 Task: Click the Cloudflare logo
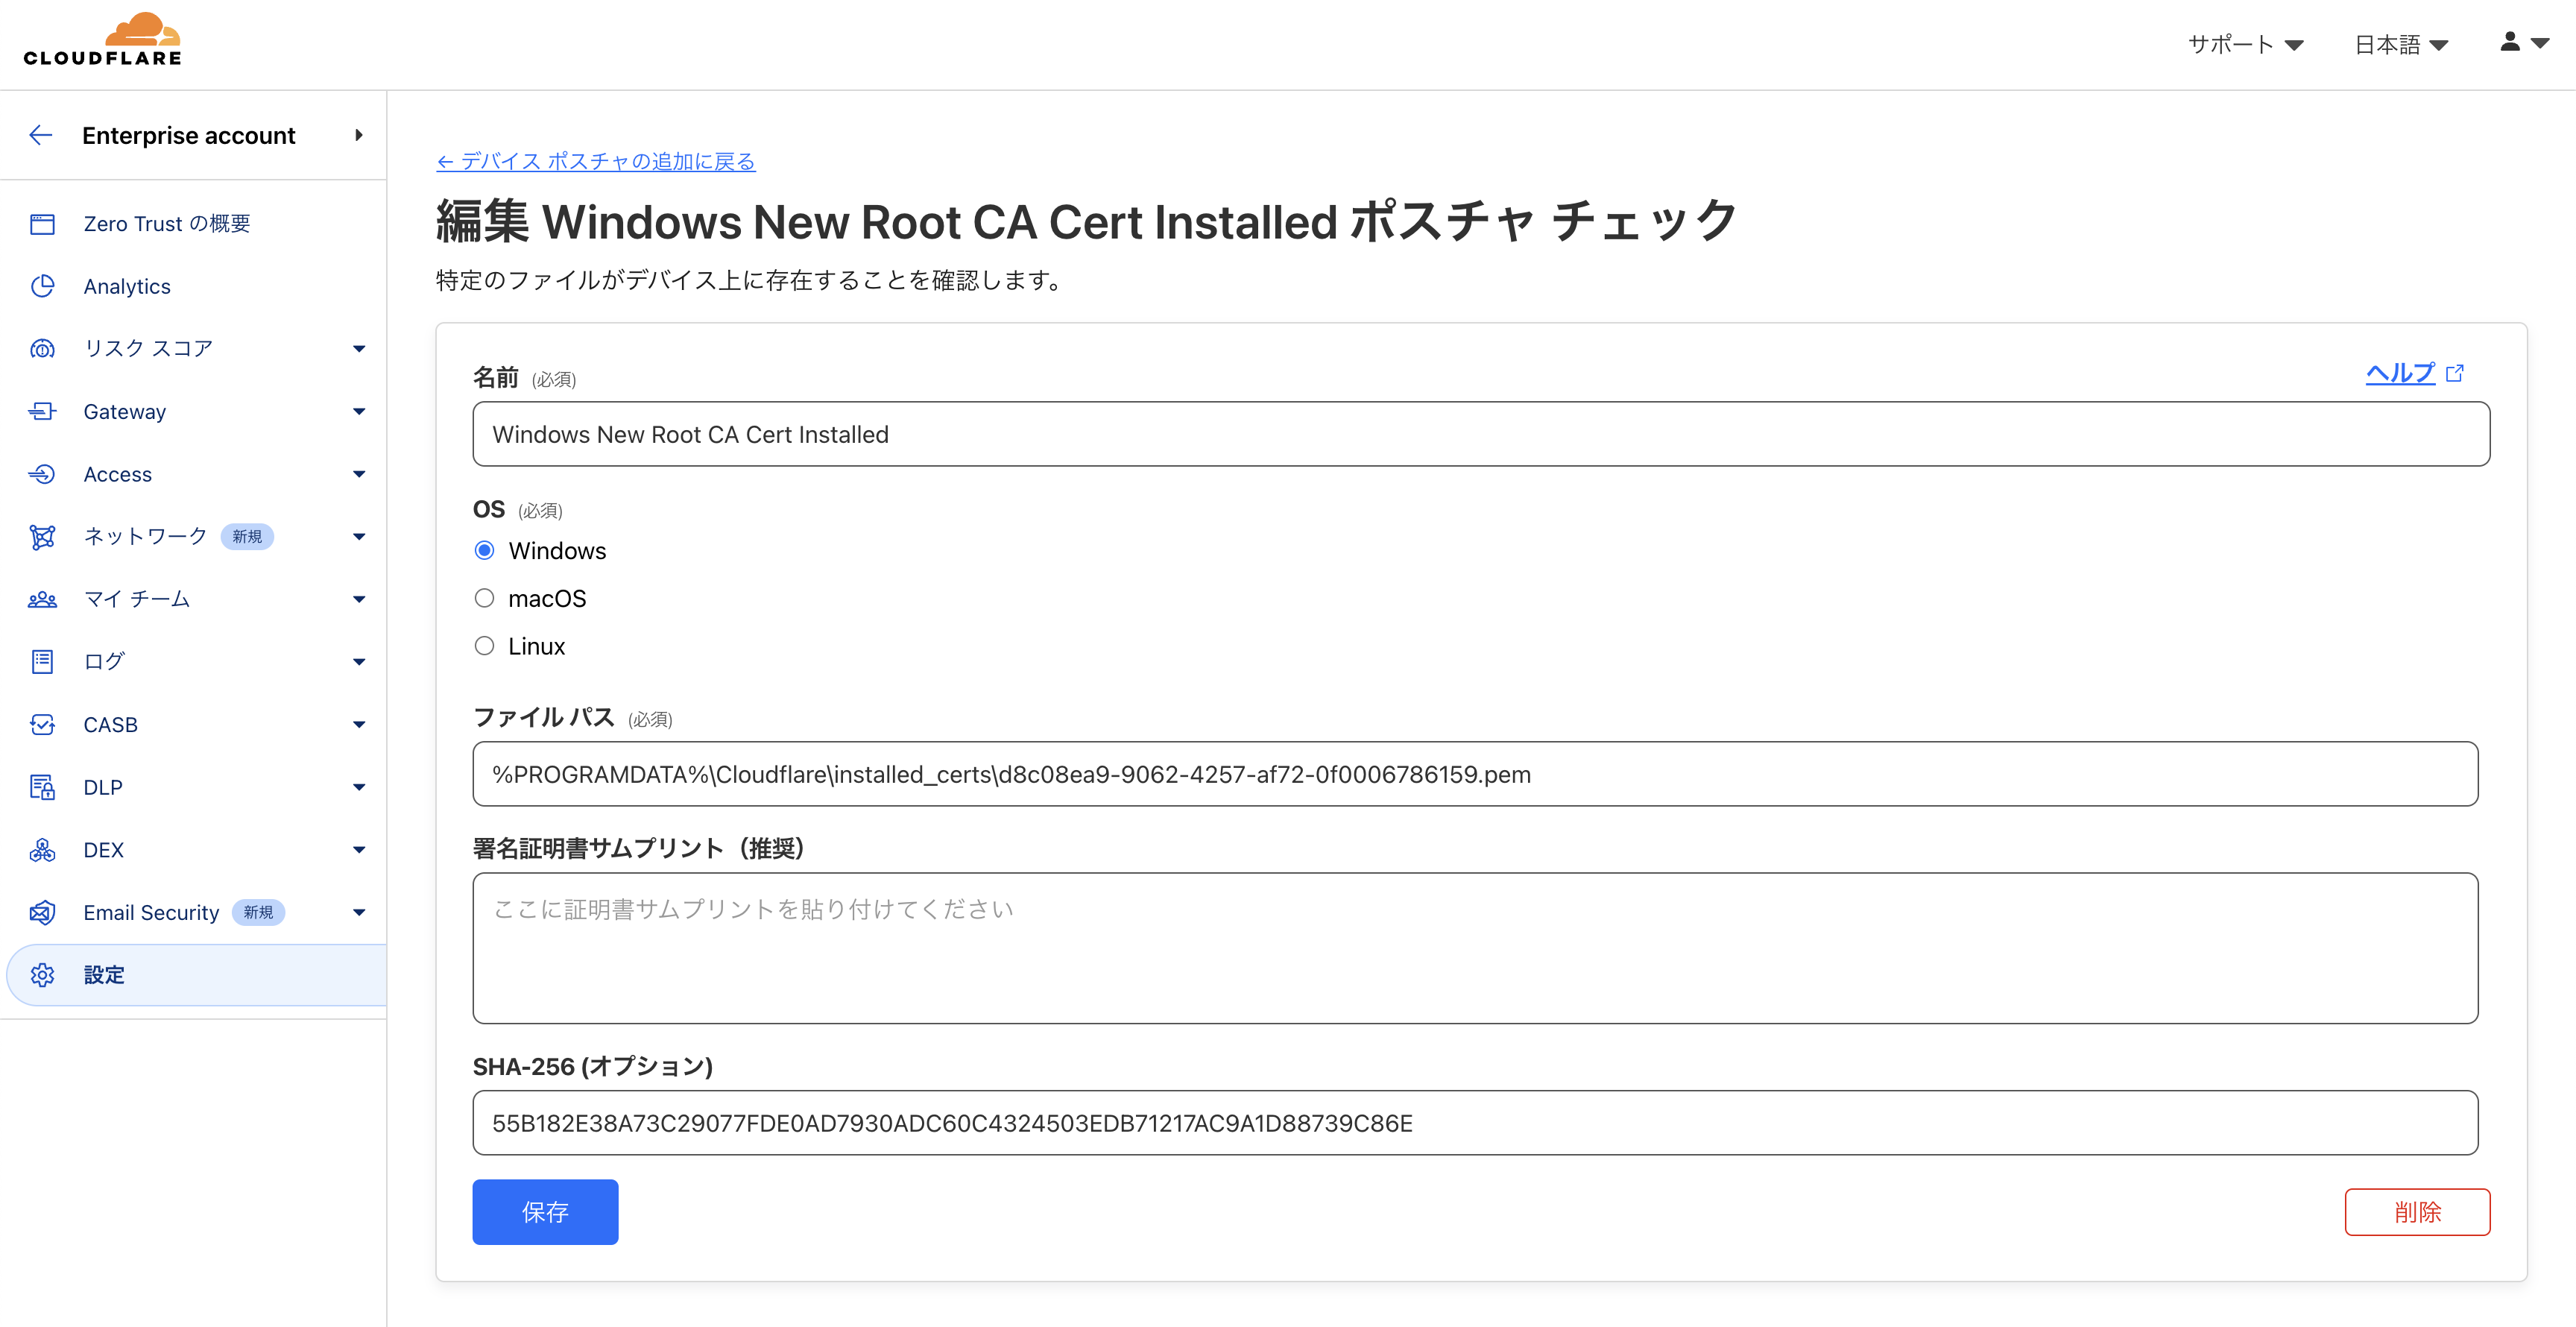pyautogui.click(x=103, y=40)
